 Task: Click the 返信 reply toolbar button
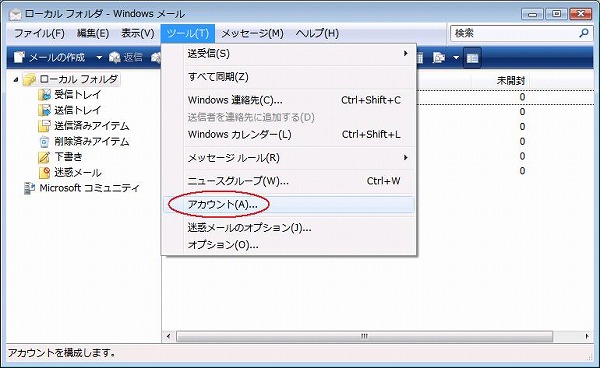(126, 57)
